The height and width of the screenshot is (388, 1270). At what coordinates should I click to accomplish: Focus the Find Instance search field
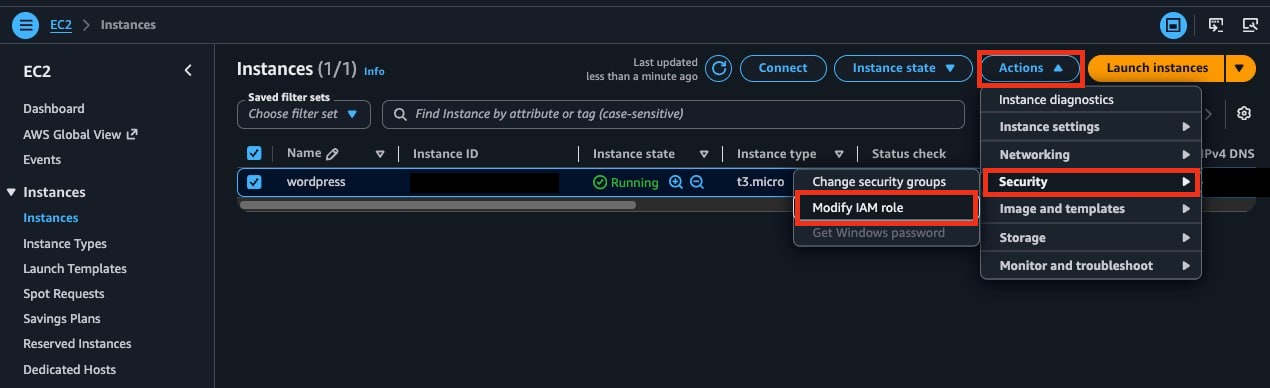click(x=673, y=114)
